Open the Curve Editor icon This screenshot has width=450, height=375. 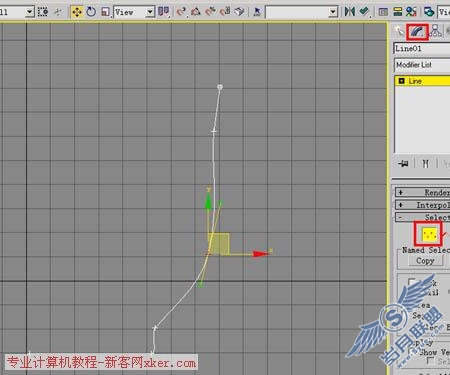(397, 12)
